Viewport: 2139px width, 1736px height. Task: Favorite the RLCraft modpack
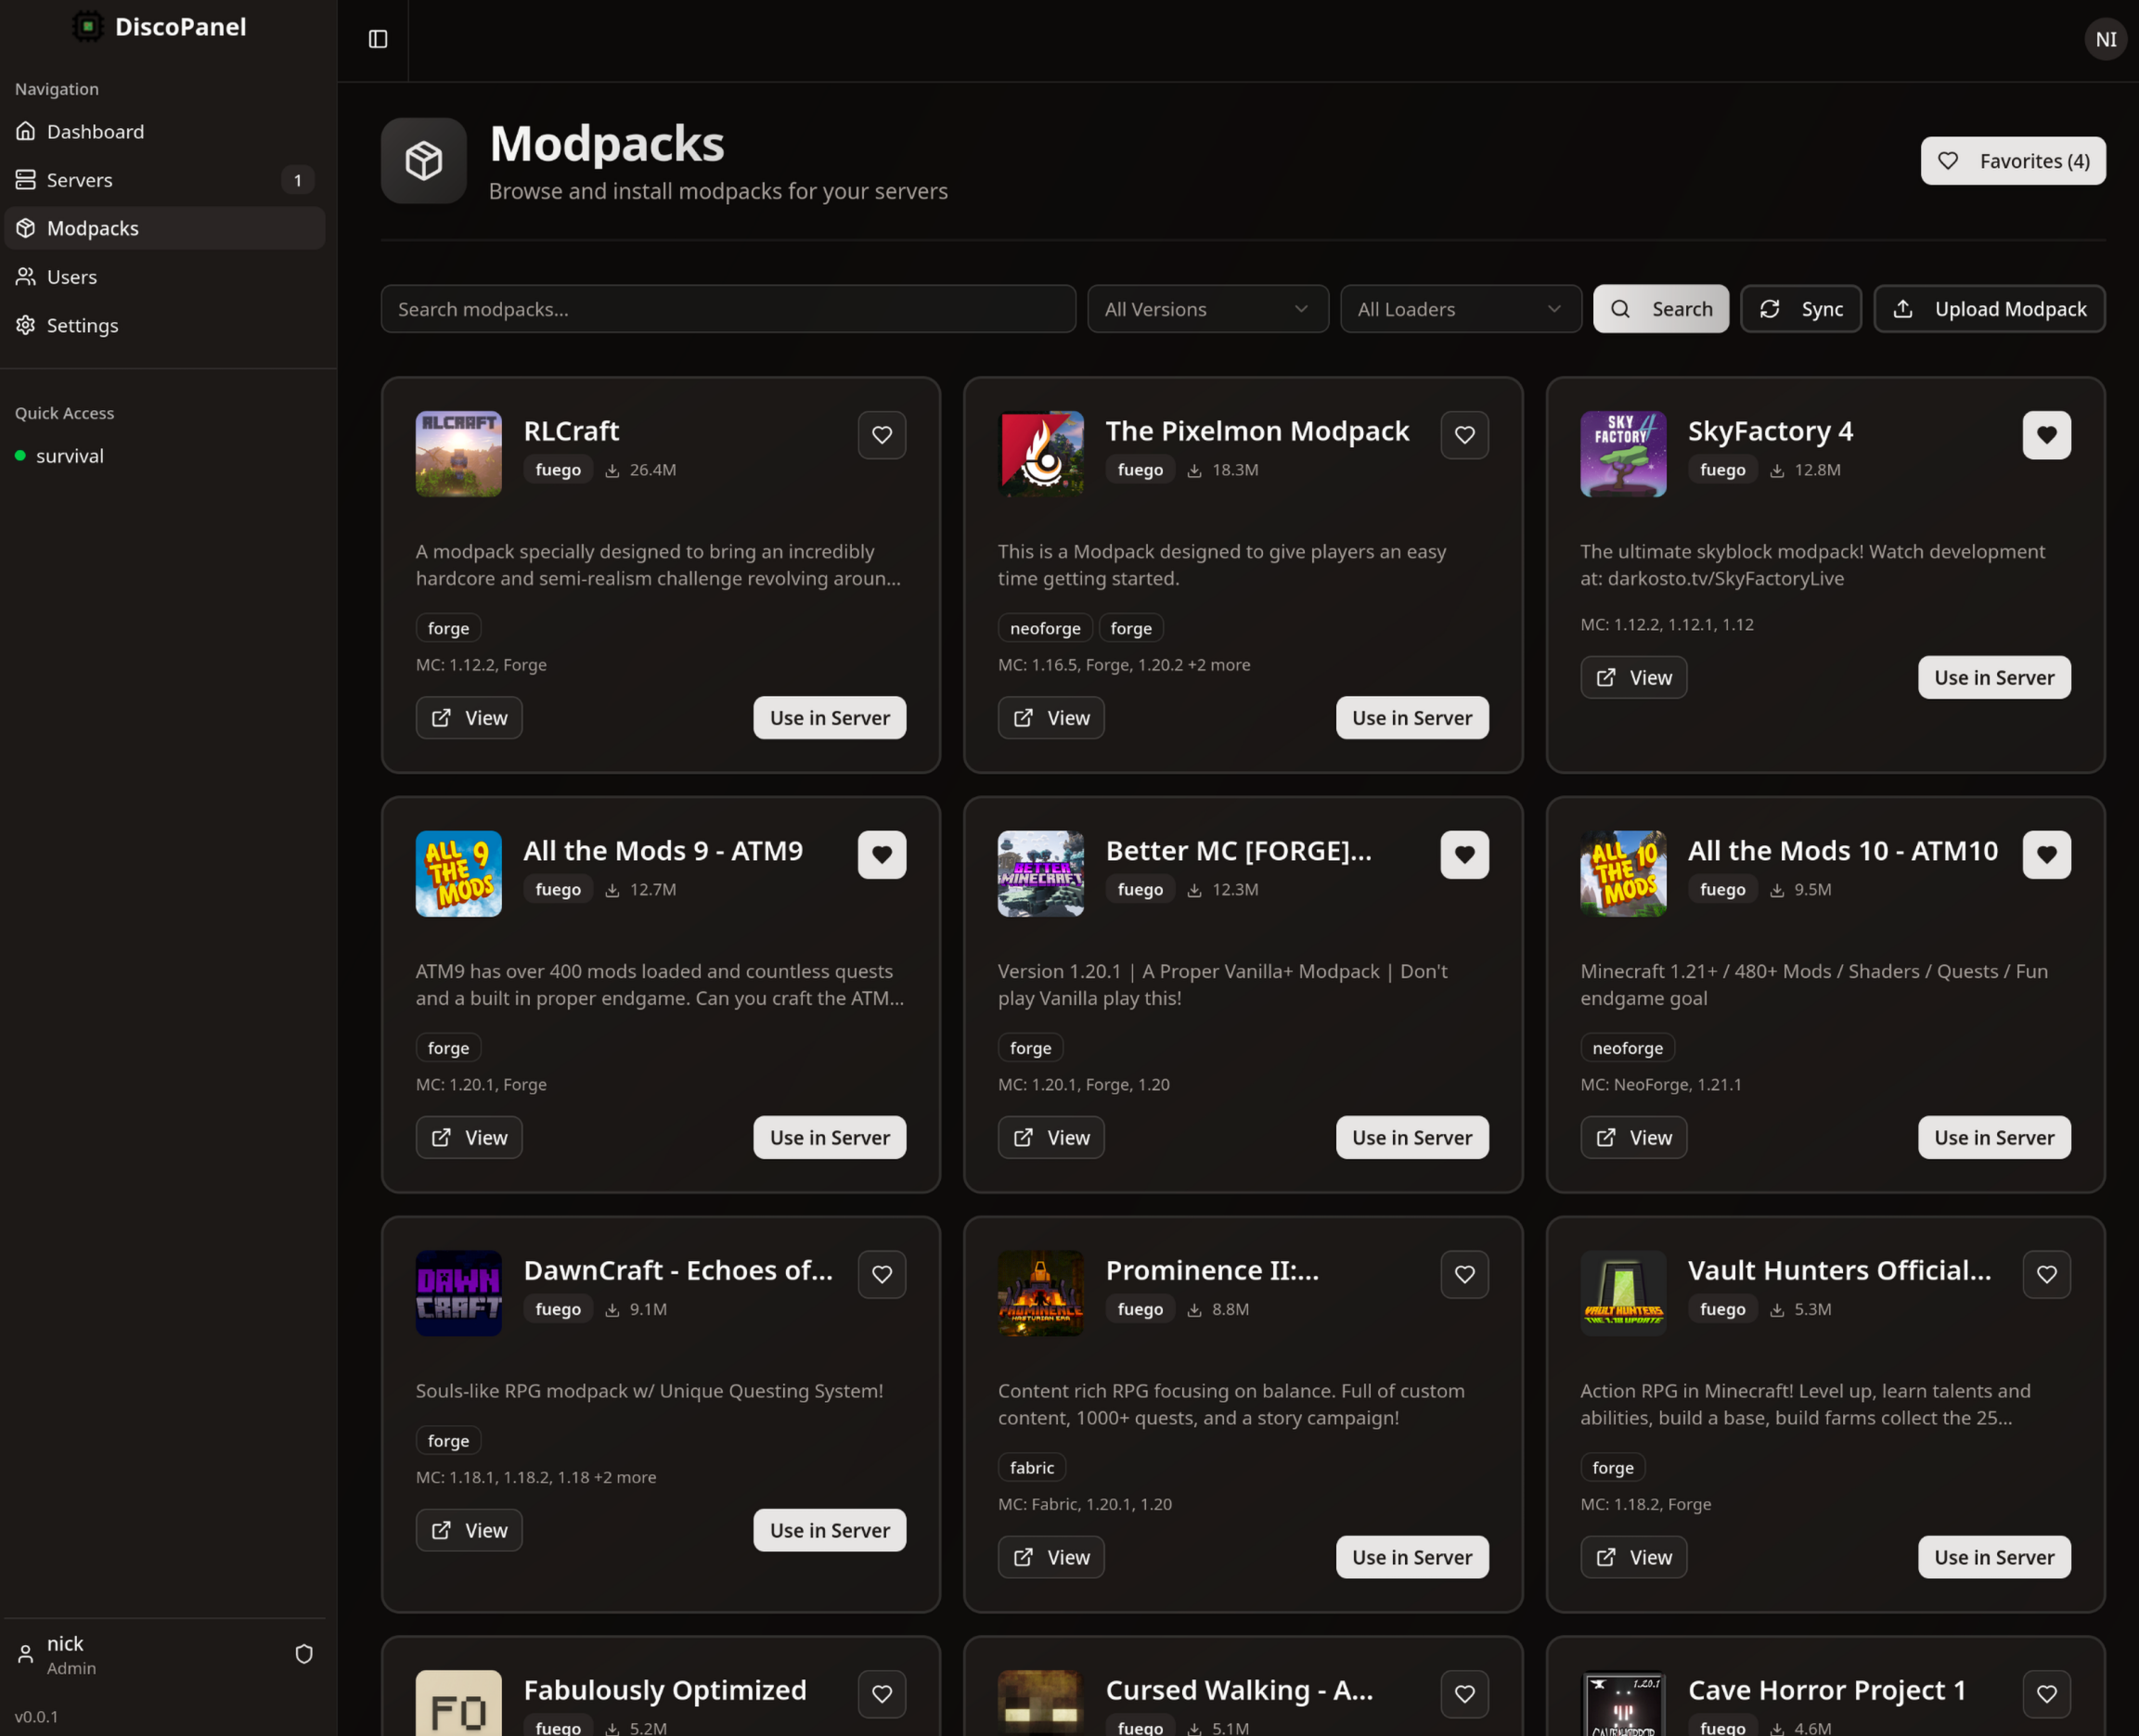(x=882, y=435)
